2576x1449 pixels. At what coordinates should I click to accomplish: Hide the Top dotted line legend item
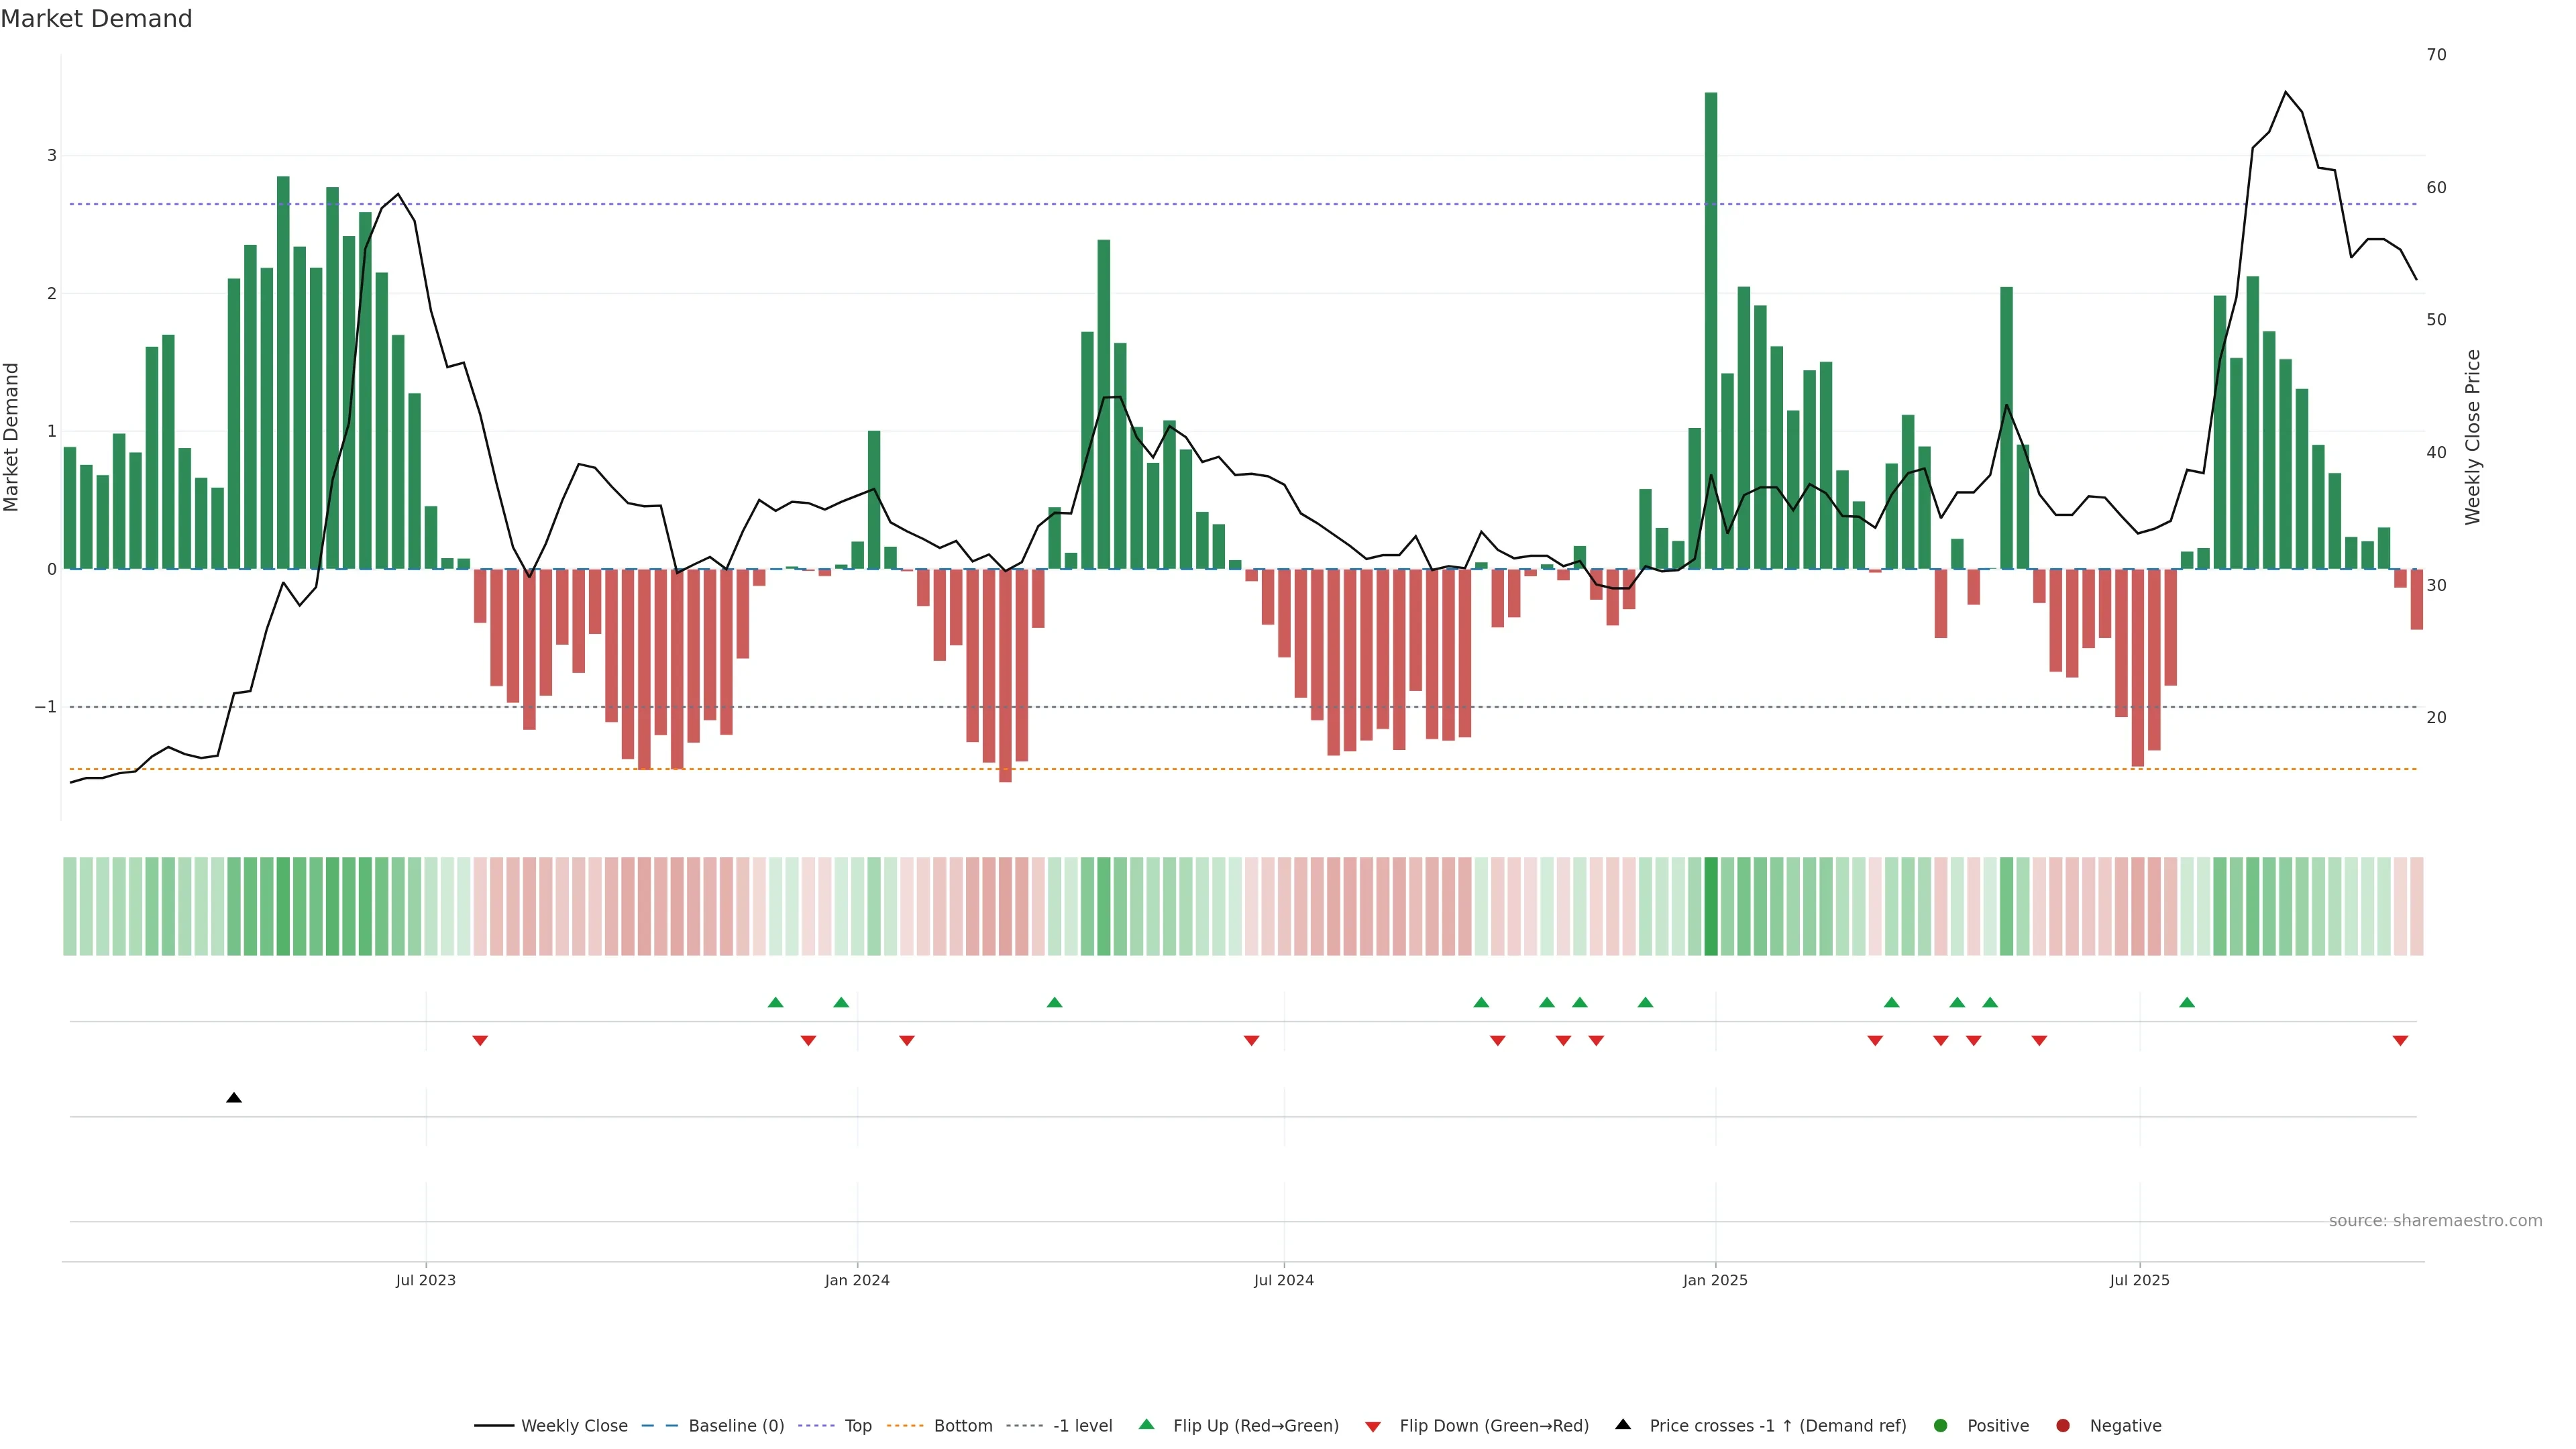857,1425
